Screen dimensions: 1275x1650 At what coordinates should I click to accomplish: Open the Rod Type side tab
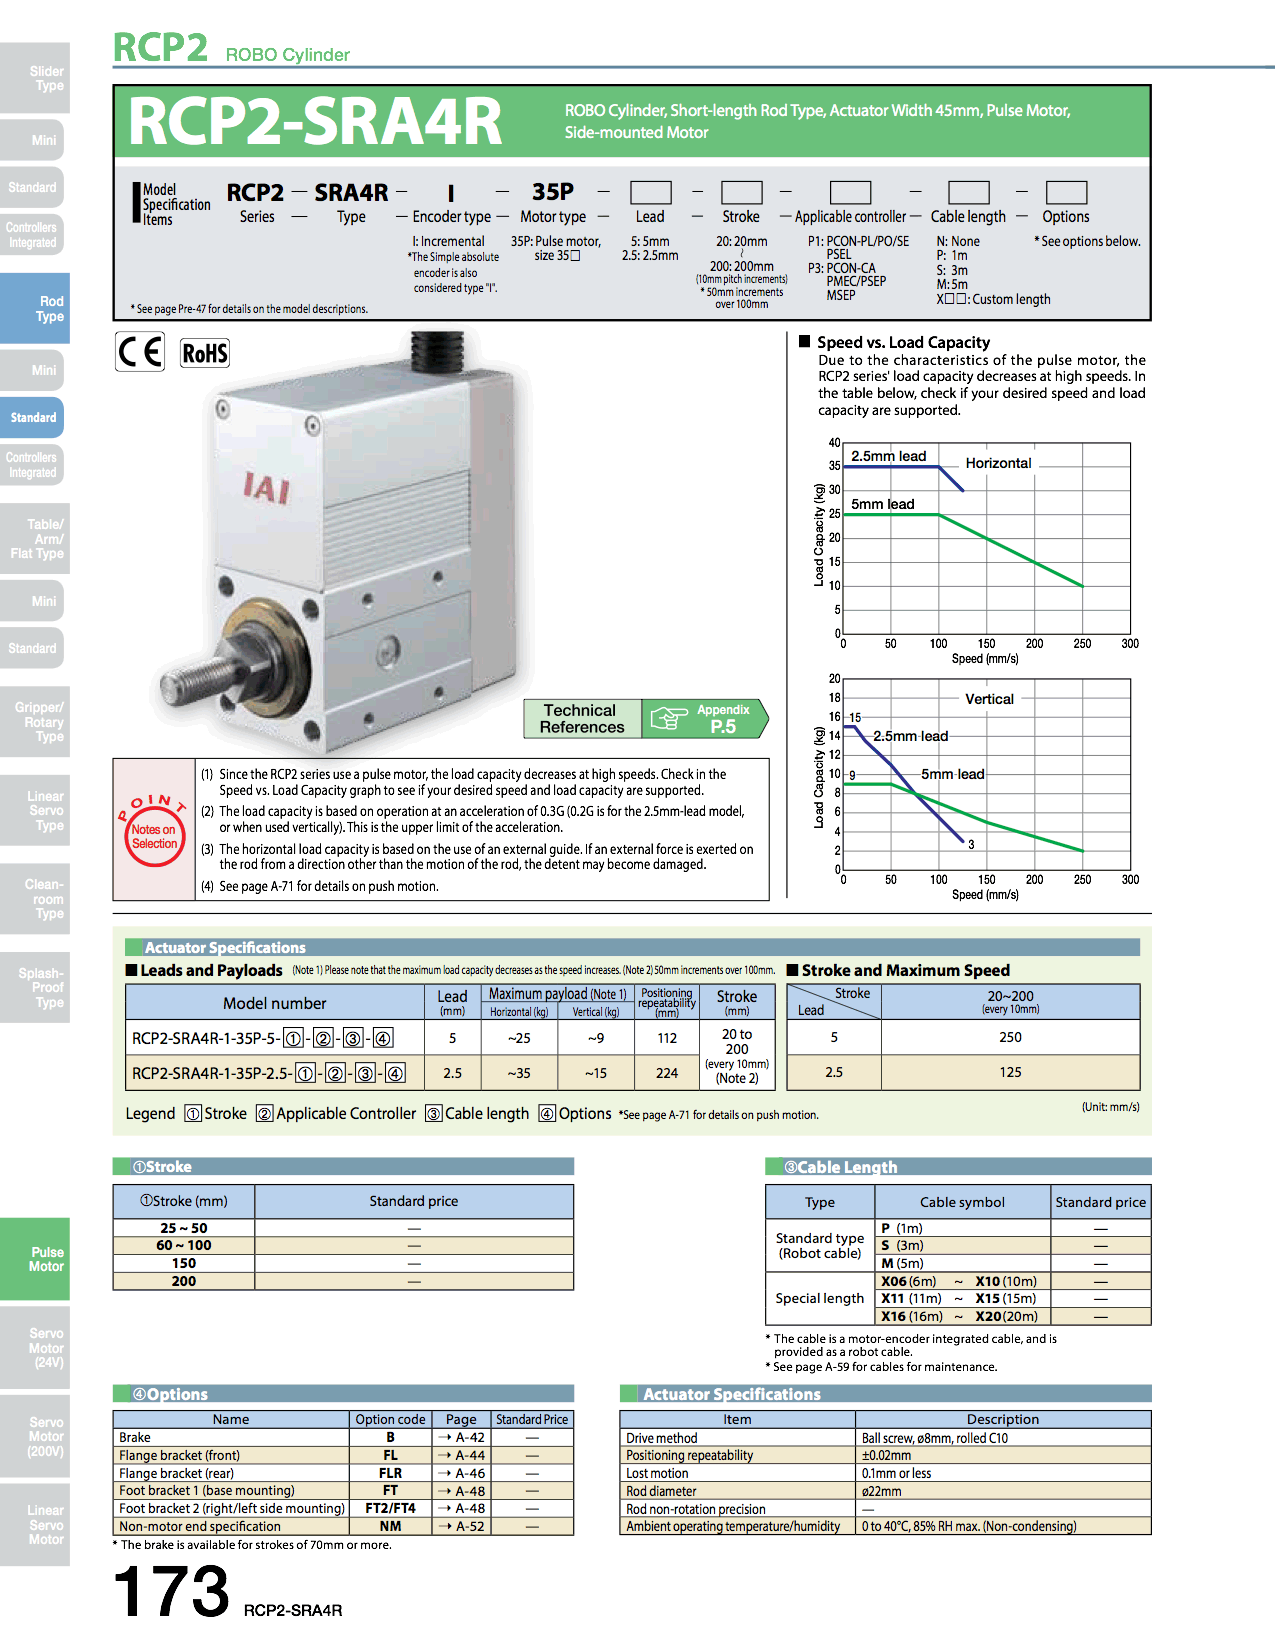[35, 308]
